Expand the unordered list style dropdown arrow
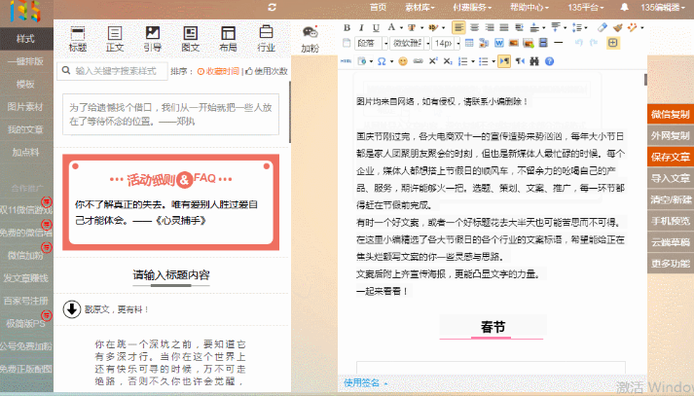694x396 pixels. coord(493,62)
